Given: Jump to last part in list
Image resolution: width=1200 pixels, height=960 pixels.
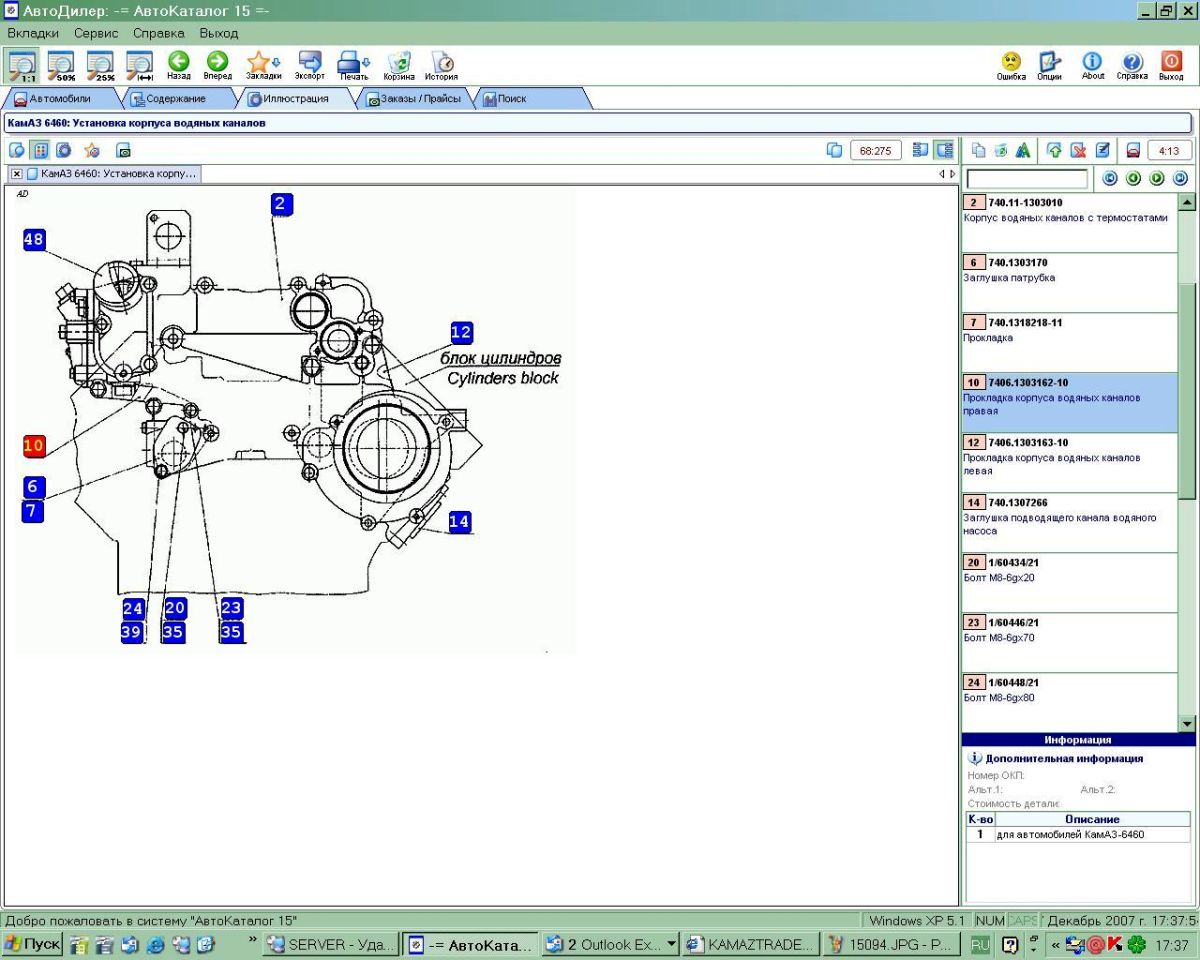Looking at the screenshot, I should (1180, 178).
